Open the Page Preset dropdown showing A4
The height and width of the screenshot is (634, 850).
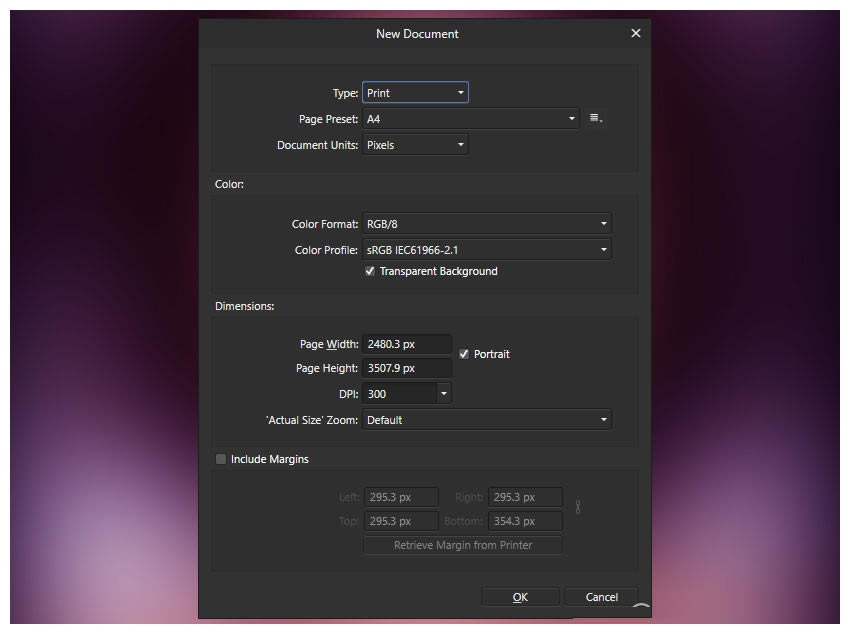coord(470,117)
